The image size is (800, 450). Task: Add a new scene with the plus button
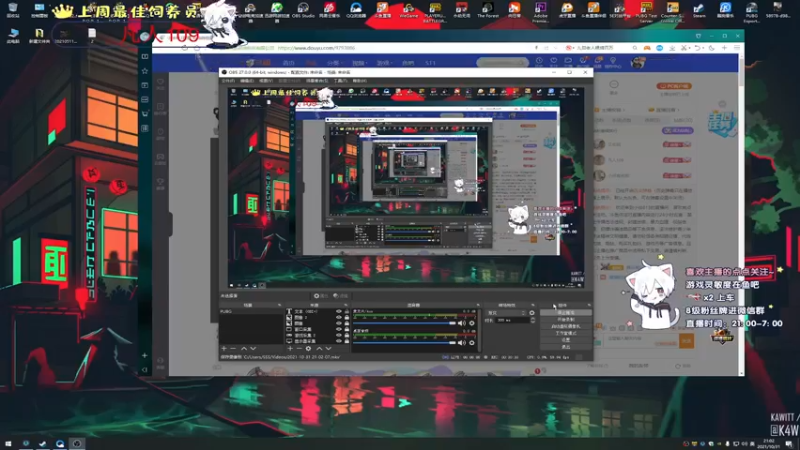(223, 348)
